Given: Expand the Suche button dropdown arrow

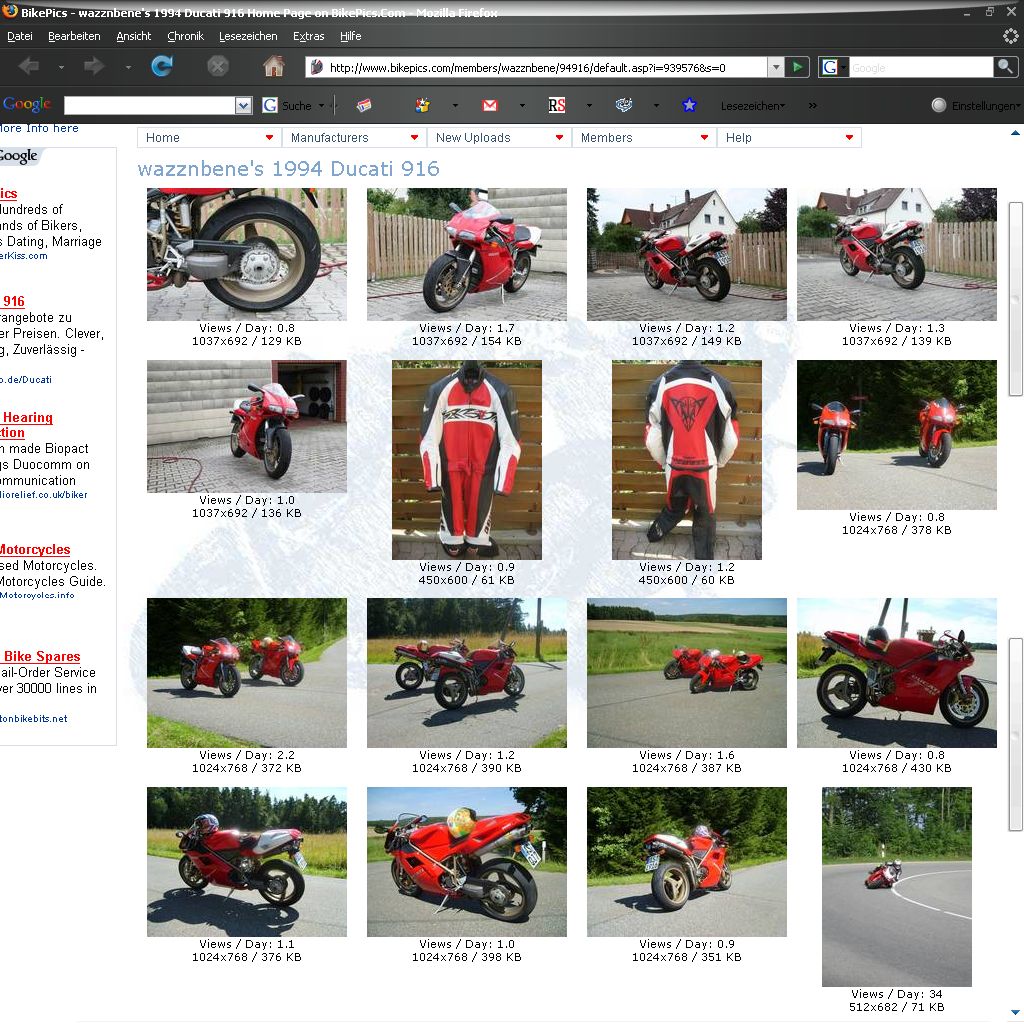Looking at the screenshot, I should tap(321, 105).
